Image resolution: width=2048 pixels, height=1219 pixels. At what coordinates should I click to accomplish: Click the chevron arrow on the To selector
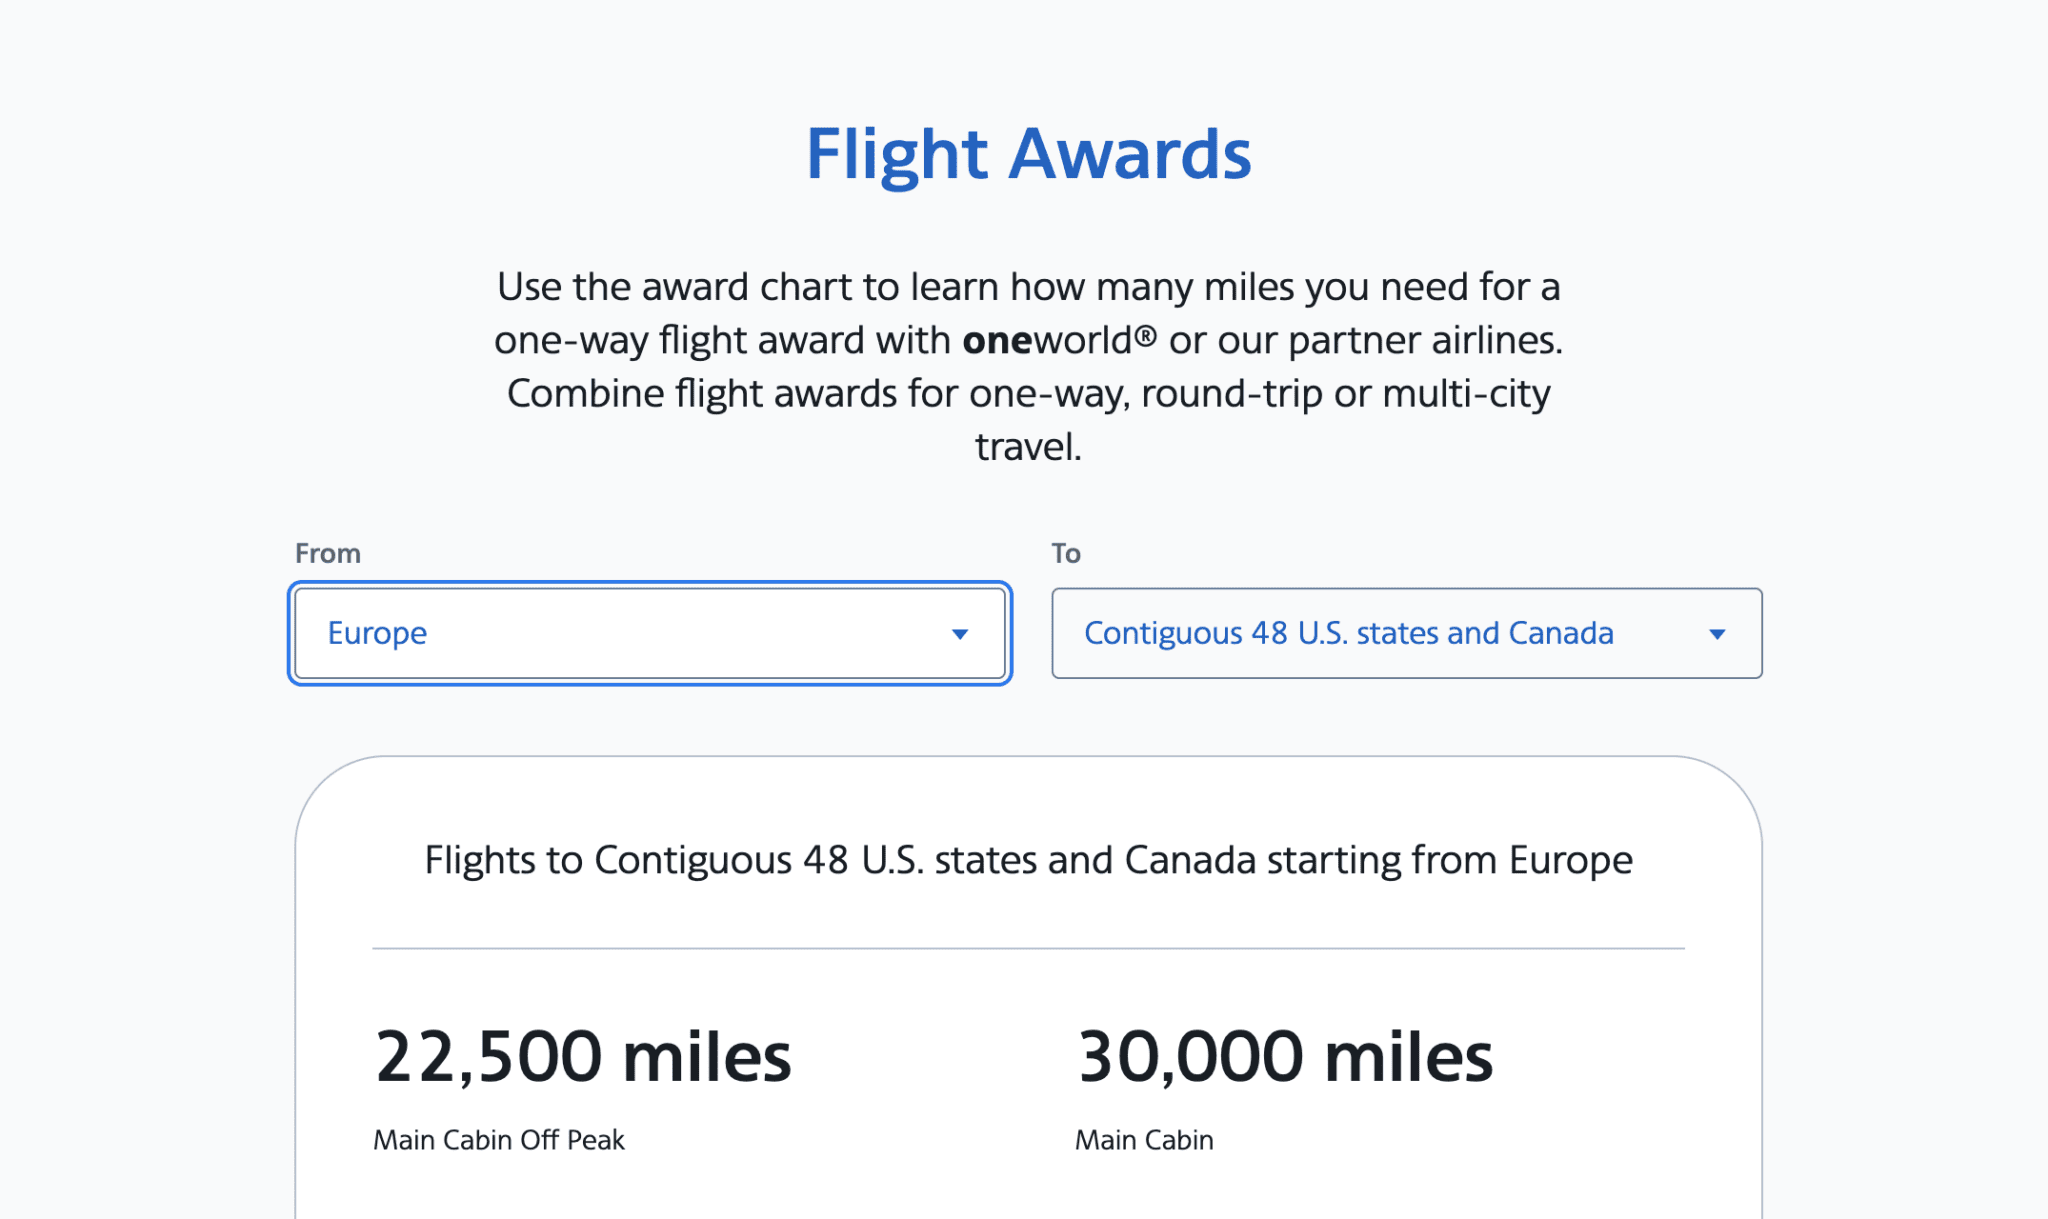[x=1716, y=633]
